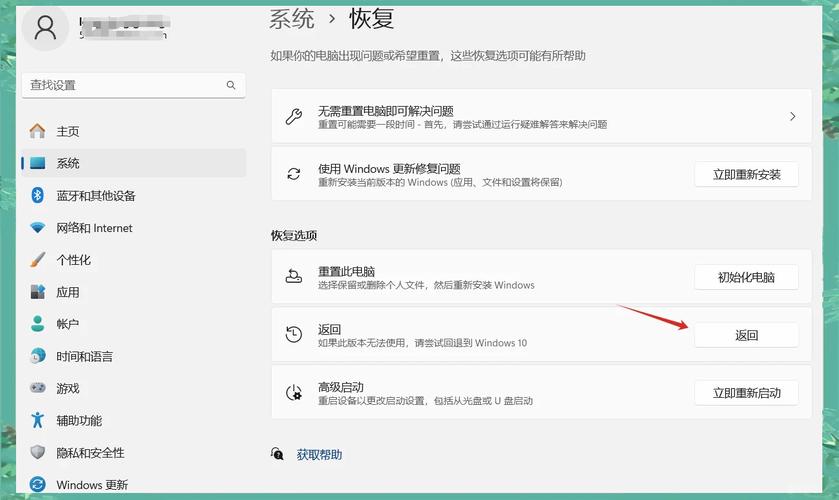Open 时间和语言 settings
Image resolution: width=839 pixels, height=500 pixels.
(134, 356)
